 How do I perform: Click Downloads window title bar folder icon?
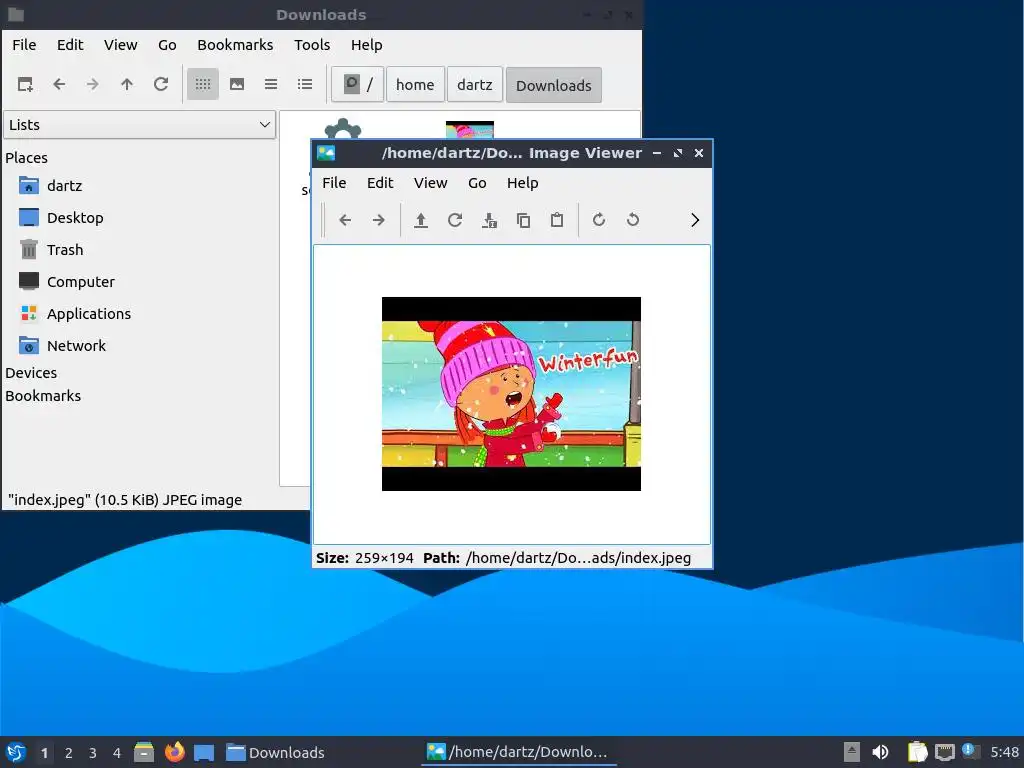[16, 14]
